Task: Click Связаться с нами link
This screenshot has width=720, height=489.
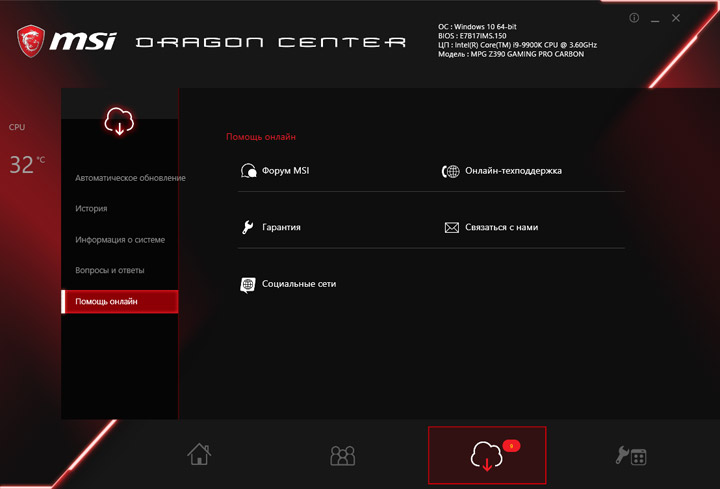Action: coord(501,227)
